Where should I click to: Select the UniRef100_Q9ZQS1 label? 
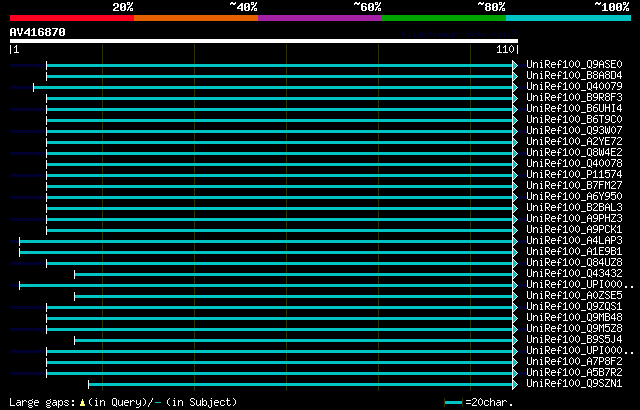click(x=574, y=307)
